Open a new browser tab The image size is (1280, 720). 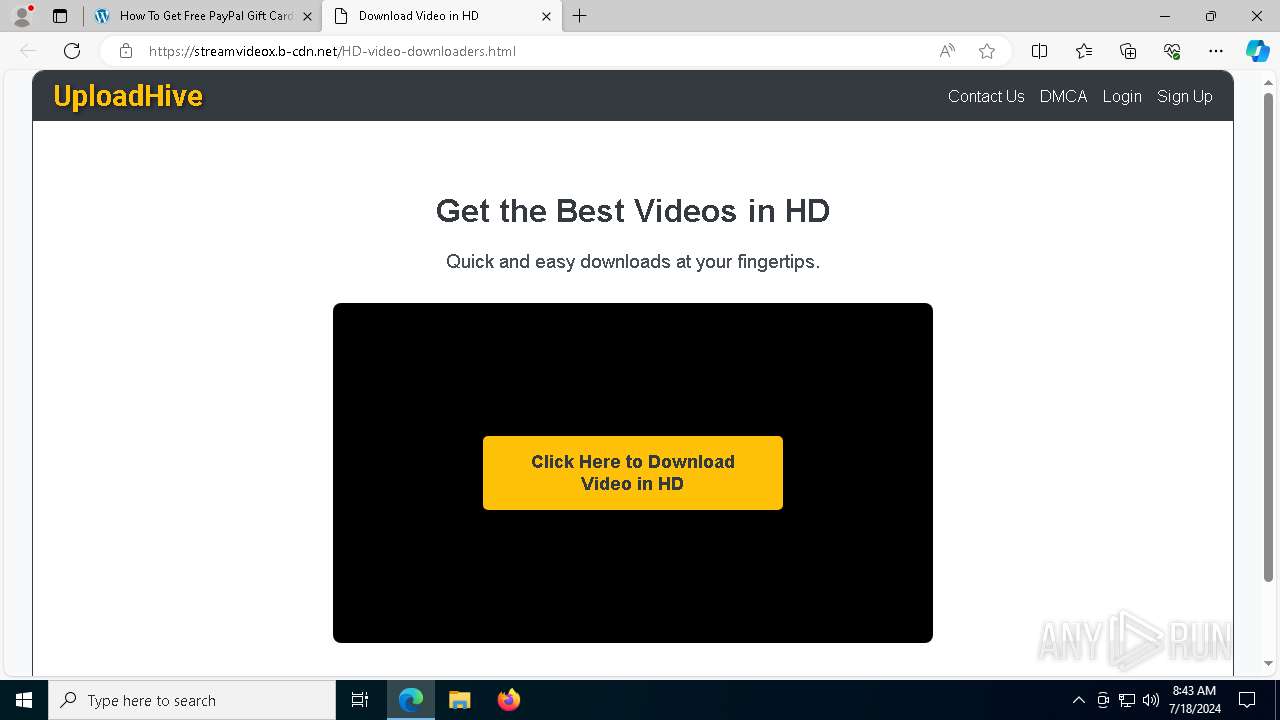(x=580, y=16)
